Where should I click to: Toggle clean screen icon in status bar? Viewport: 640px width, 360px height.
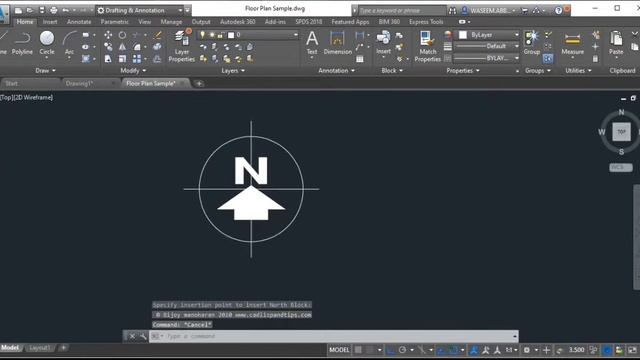[x=632, y=350]
